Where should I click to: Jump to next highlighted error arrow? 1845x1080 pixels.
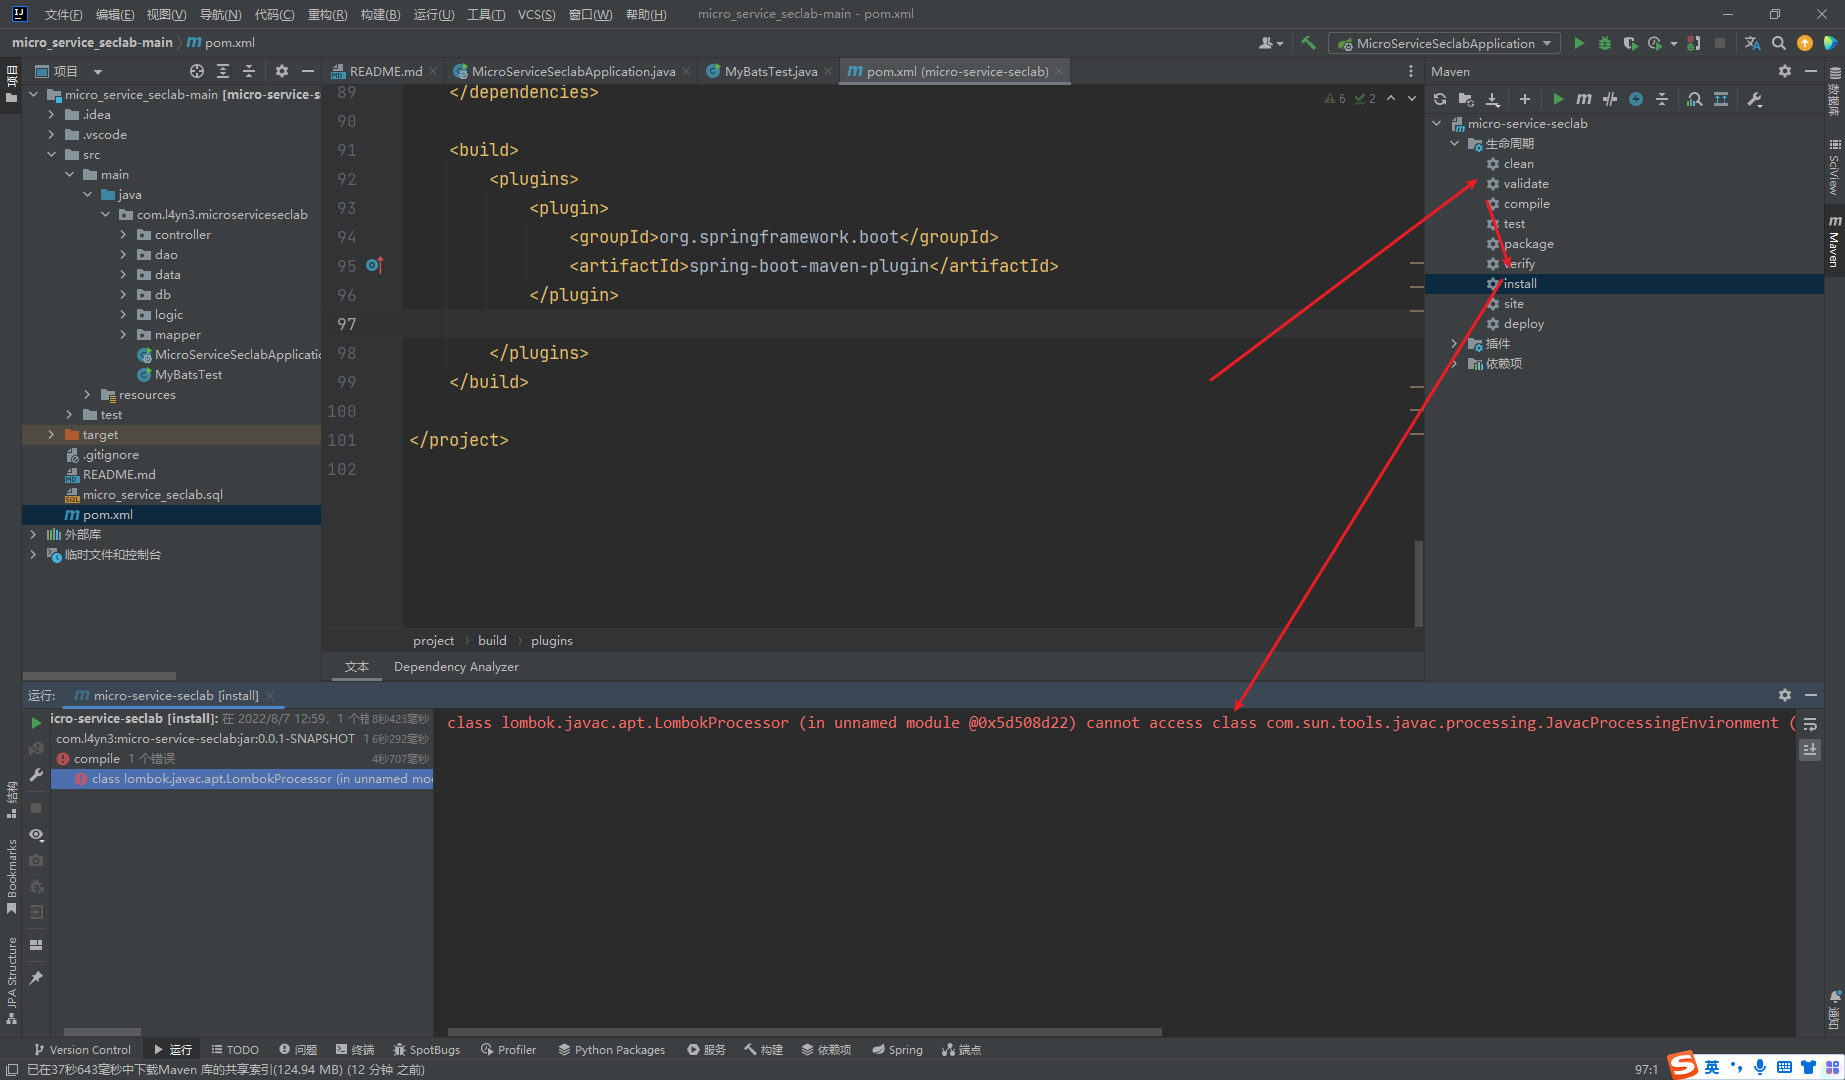pos(1412,98)
